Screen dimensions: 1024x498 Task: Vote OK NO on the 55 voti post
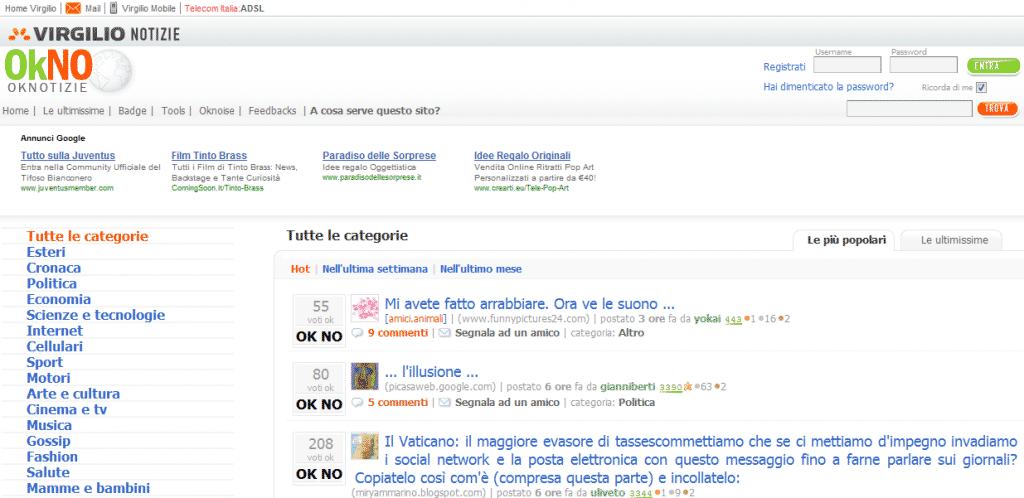[319, 337]
